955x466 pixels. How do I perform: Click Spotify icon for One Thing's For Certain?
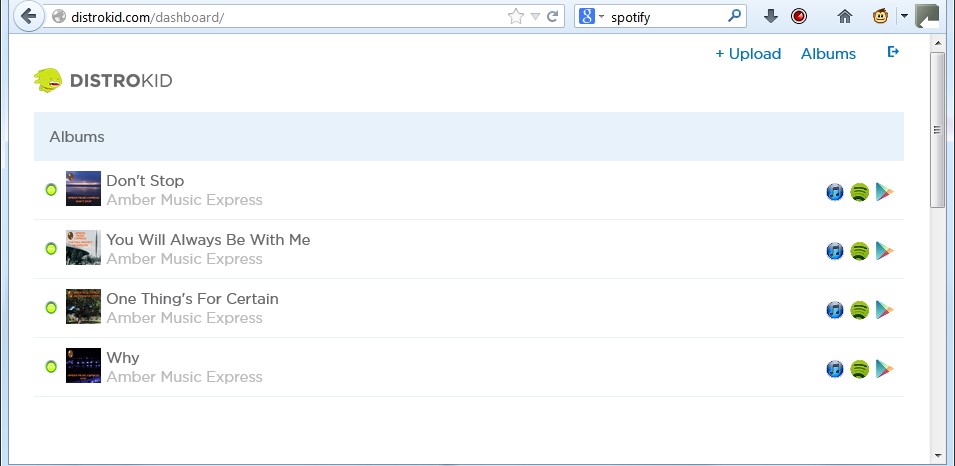(x=859, y=310)
